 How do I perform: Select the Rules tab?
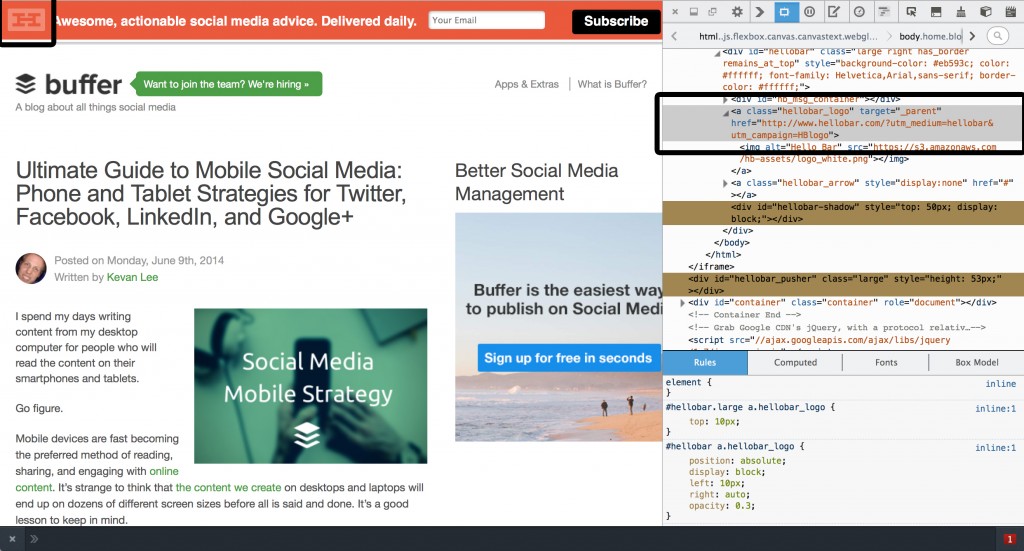tap(705, 362)
